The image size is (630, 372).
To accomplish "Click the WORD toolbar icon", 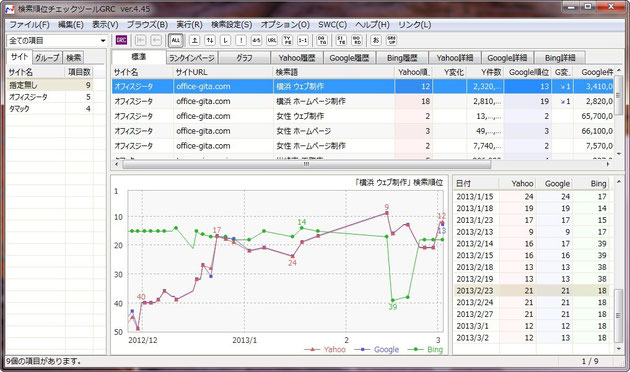I will 356,40.
